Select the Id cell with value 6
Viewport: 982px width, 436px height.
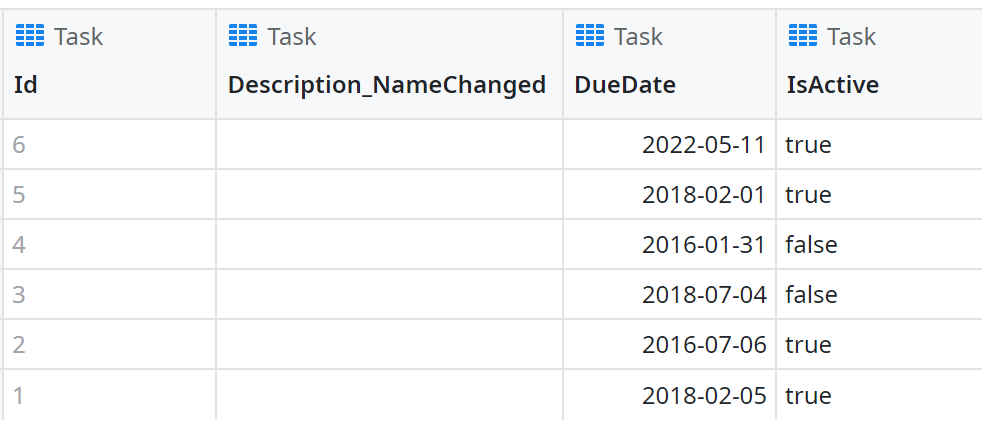(19, 145)
